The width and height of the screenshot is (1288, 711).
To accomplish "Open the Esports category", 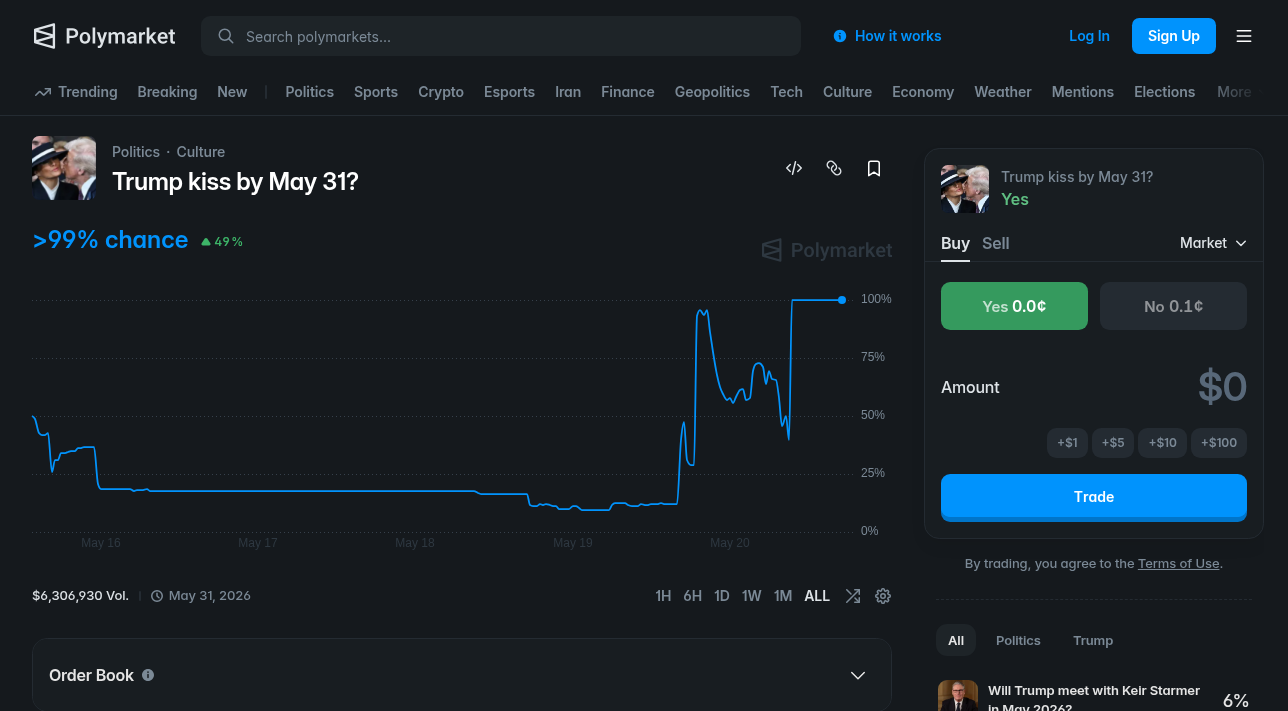I will [509, 92].
